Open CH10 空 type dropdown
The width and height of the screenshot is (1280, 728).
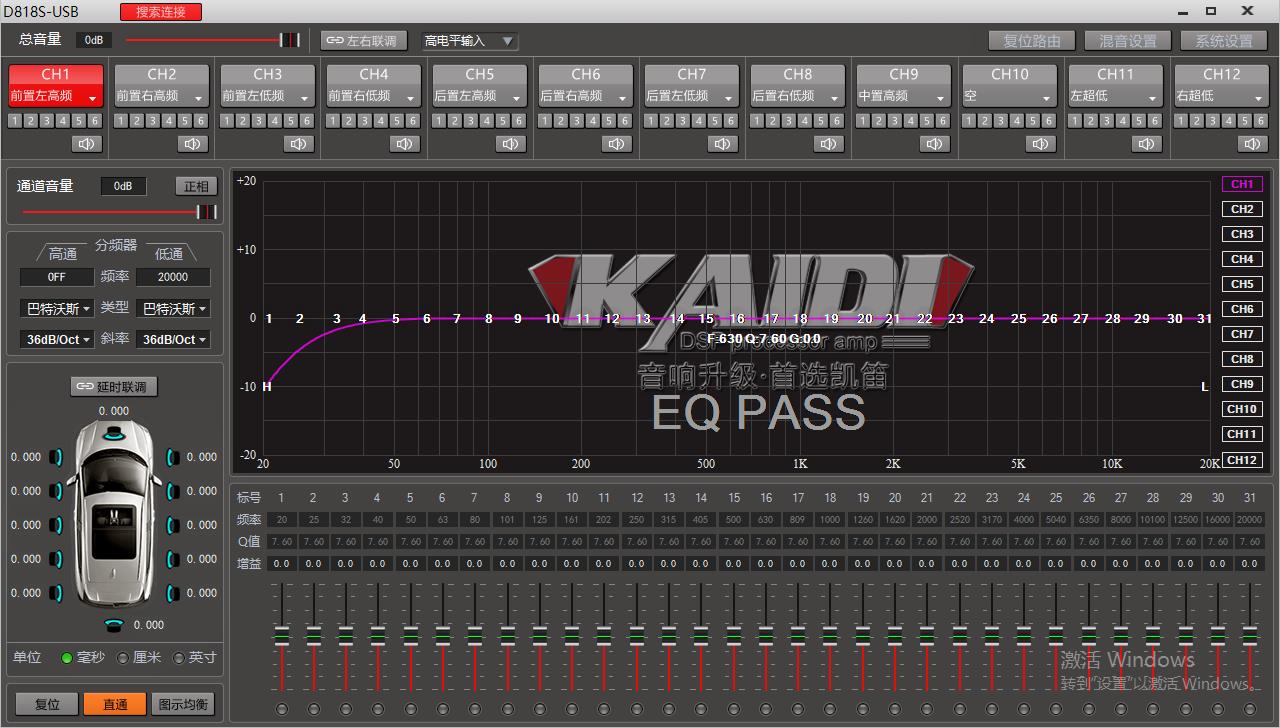pyautogui.click(x=1010, y=97)
